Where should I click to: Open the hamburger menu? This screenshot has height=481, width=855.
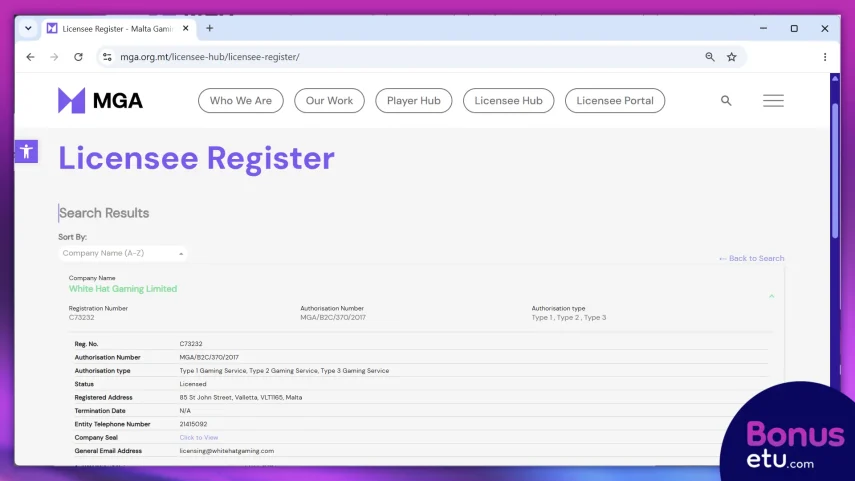pyautogui.click(x=773, y=100)
